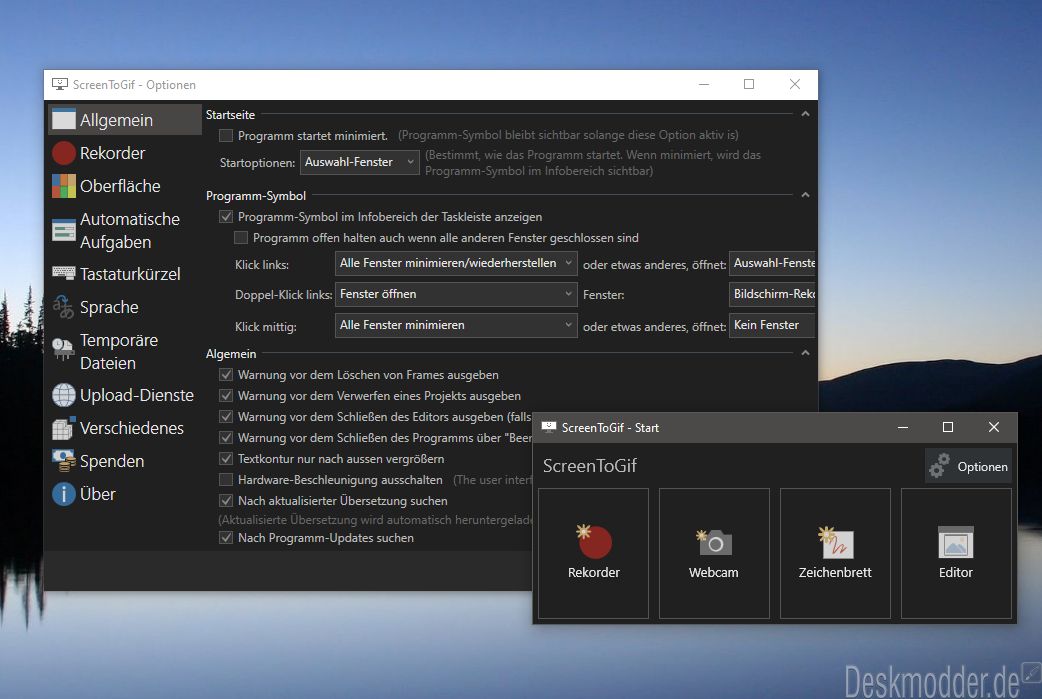Click the Tastaturkürzel keyboard icon
Screen dimensions: 1042x699
[64, 273]
